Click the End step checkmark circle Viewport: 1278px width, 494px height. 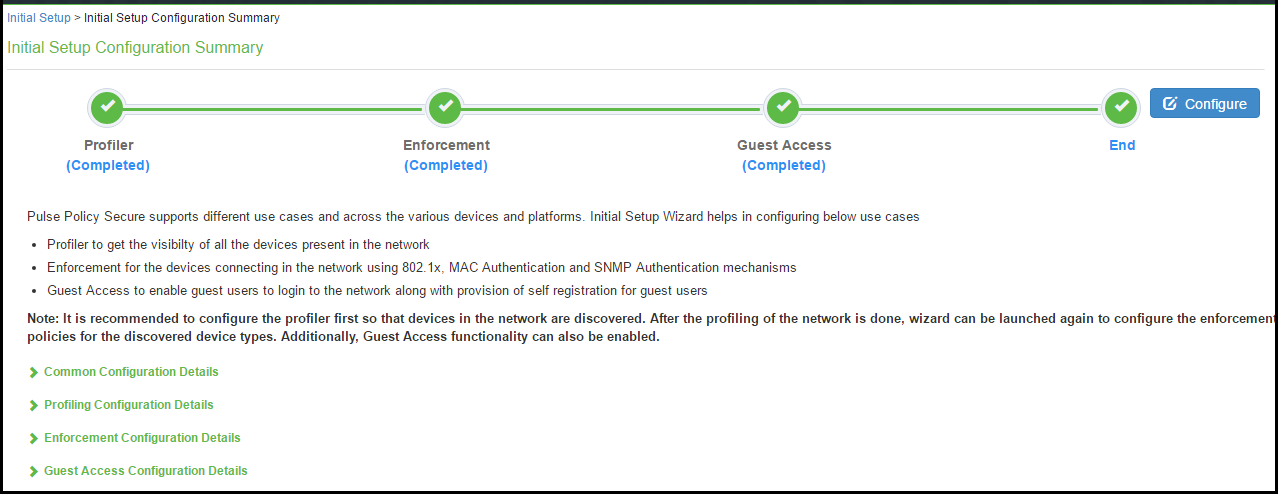1121,106
